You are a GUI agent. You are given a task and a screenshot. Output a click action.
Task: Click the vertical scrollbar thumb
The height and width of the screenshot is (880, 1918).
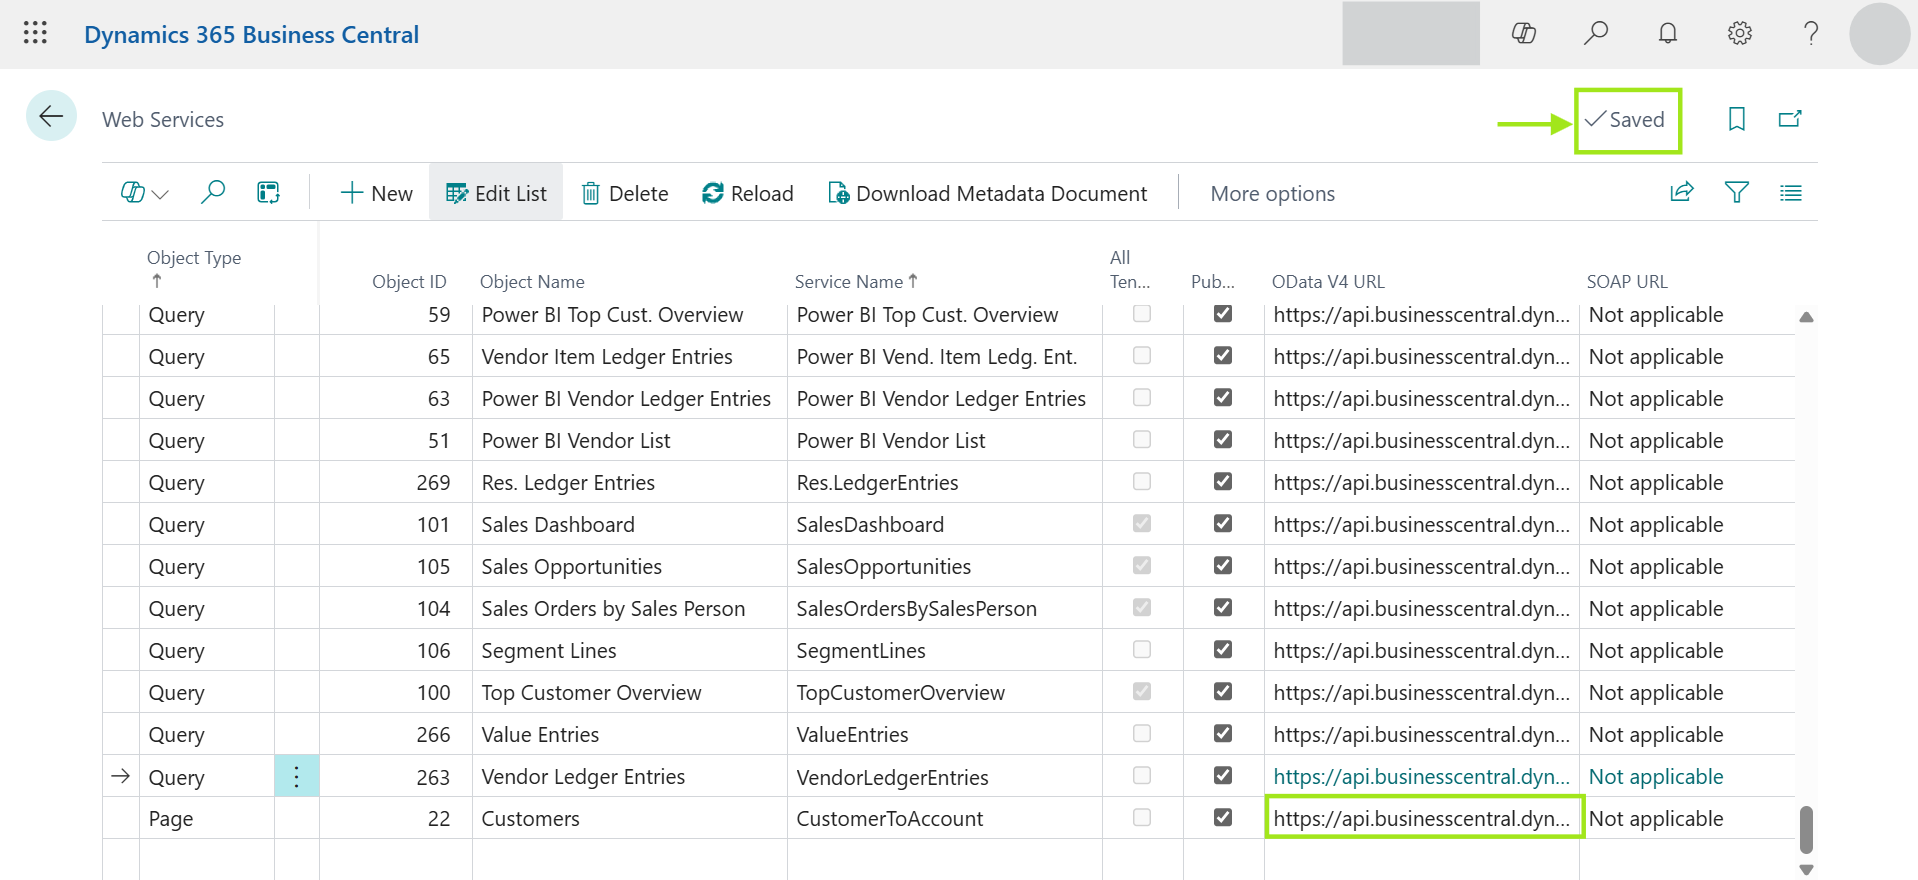[1806, 828]
